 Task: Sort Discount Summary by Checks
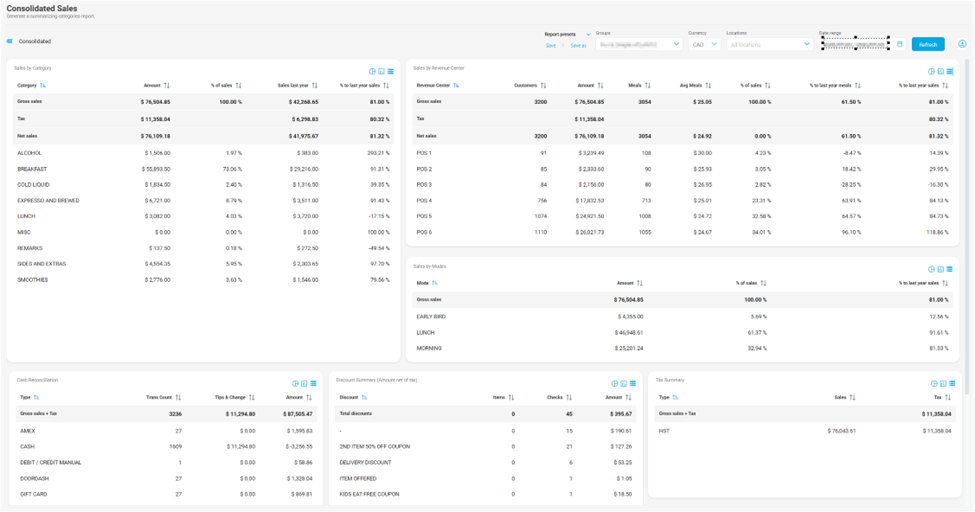coord(569,397)
